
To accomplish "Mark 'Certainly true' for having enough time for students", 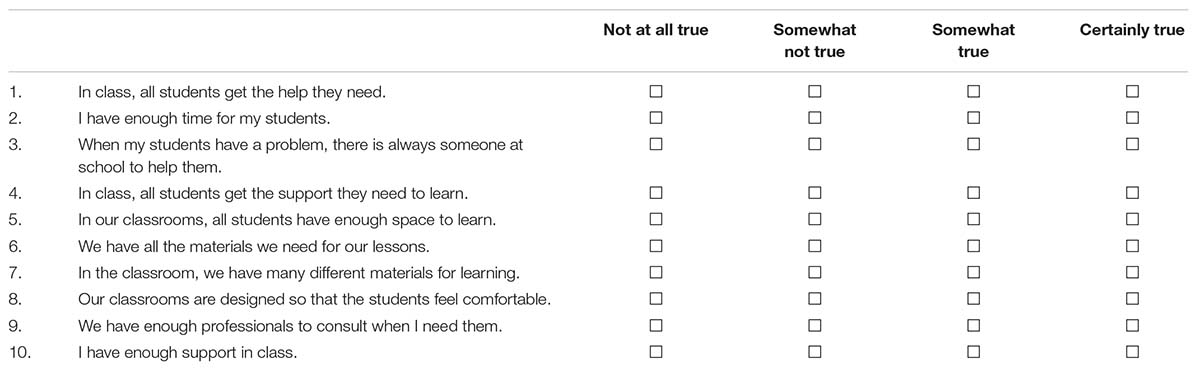I will point(1132,117).
